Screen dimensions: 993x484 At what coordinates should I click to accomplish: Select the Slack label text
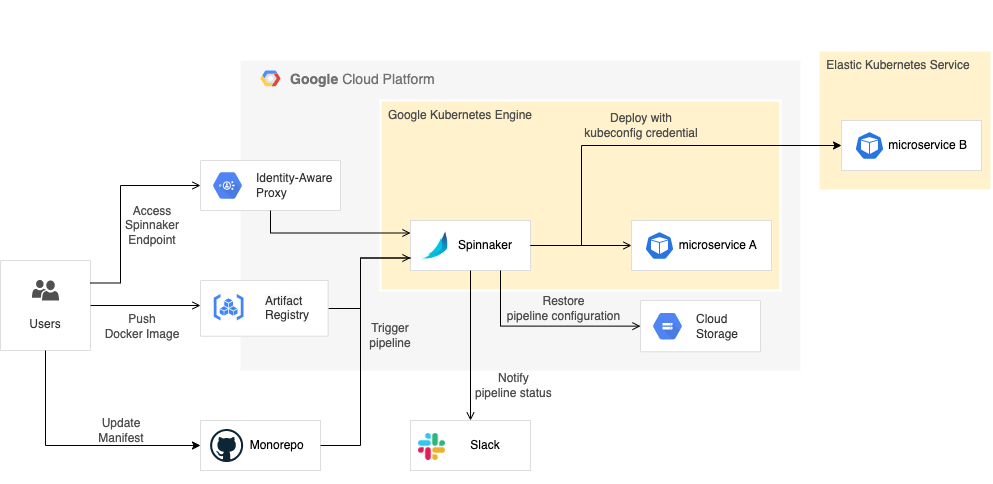pyautogui.click(x=485, y=445)
